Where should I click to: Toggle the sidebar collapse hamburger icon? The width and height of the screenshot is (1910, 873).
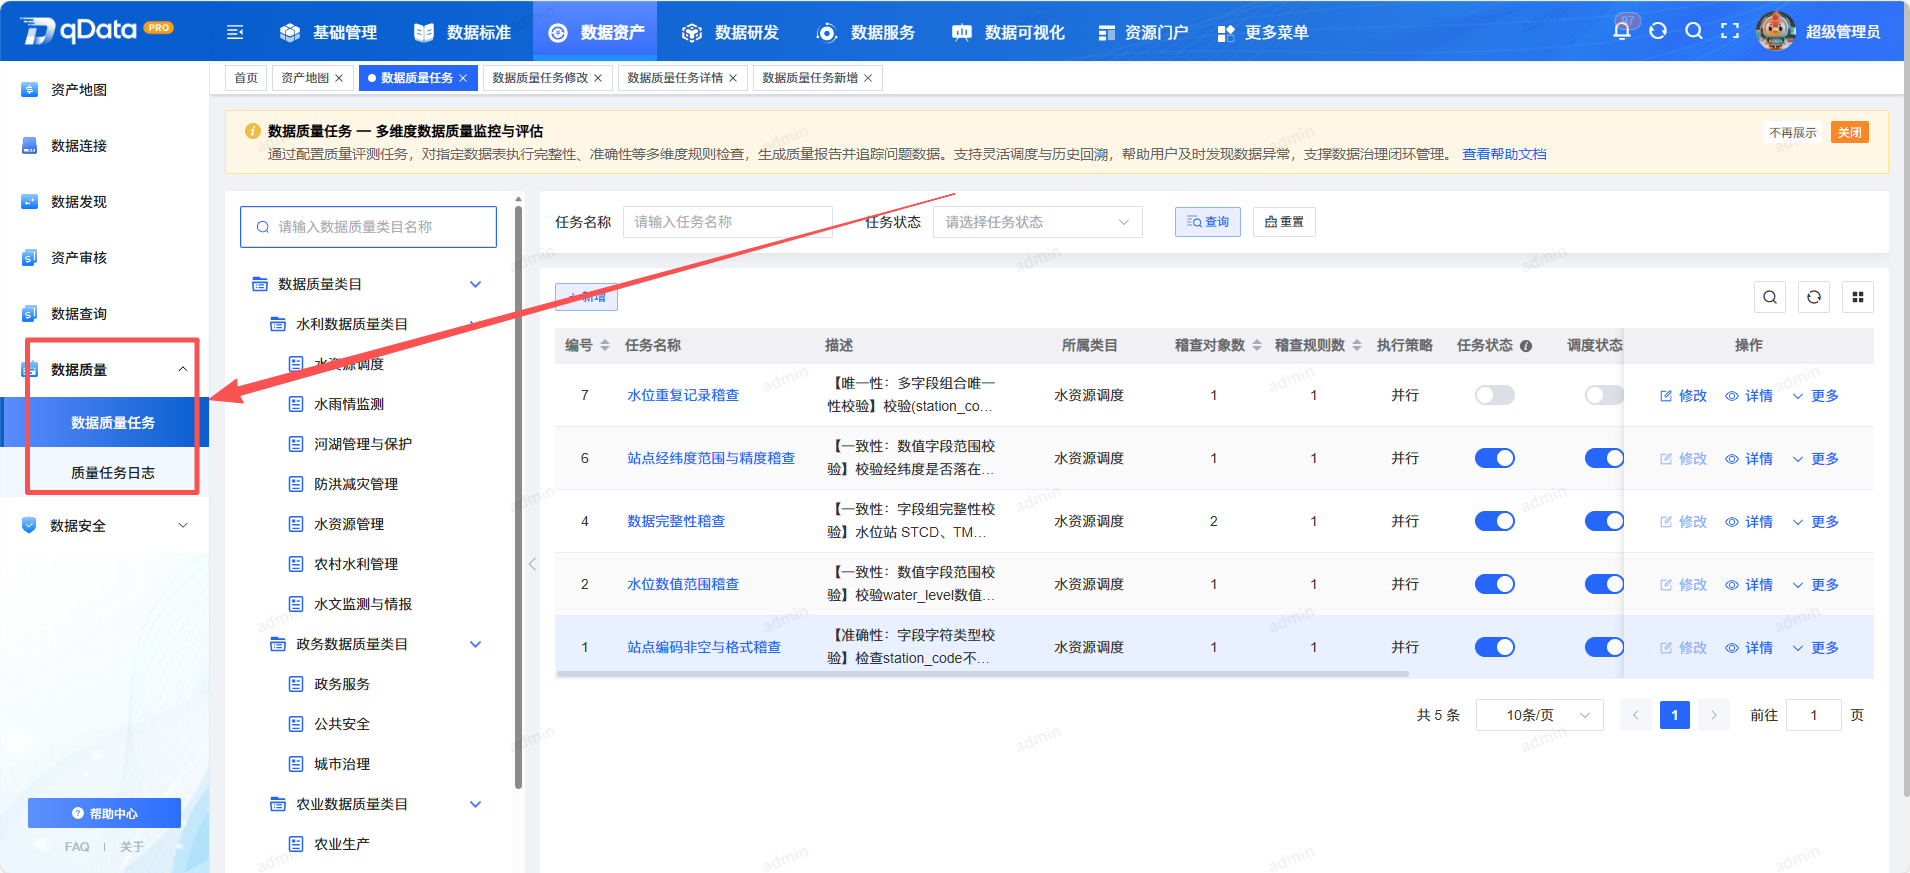point(235,32)
